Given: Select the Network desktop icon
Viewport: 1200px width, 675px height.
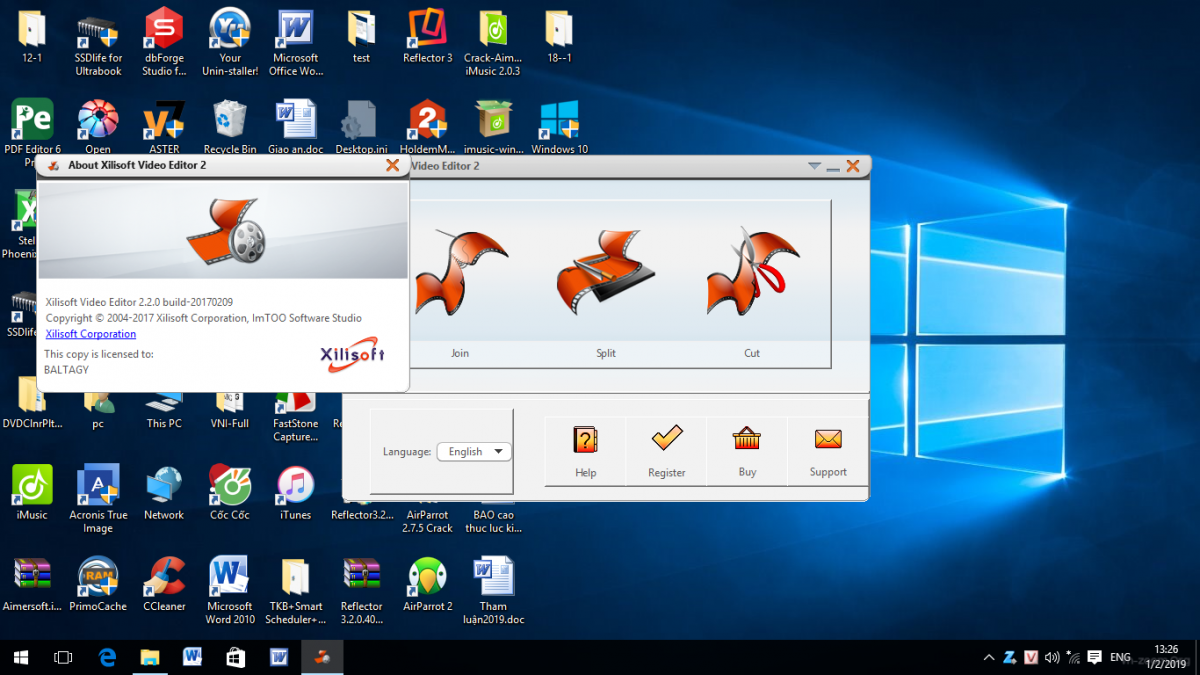Looking at the screenshot, I should click(x=164, y=493).
